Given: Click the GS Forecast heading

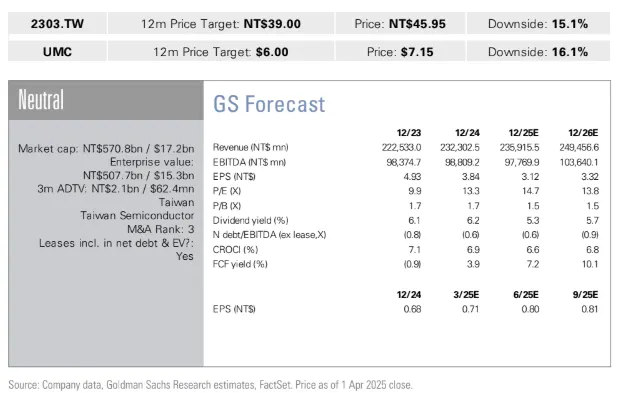Looking at the screenshot, I should click(x=269, y=104).
